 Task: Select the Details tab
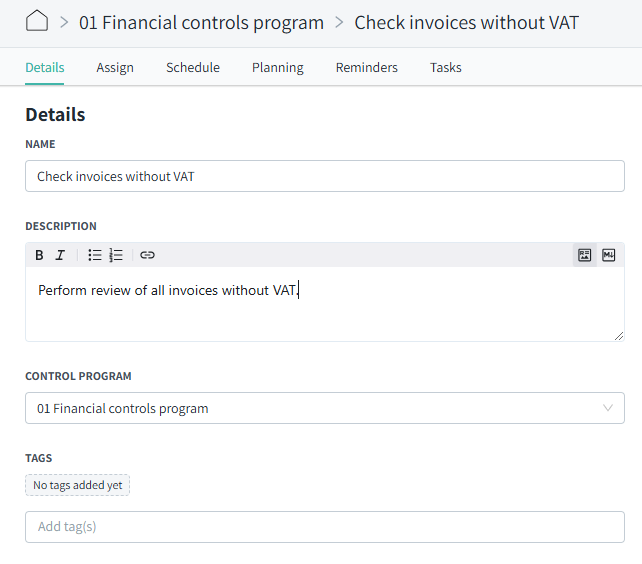click(45, 68)
